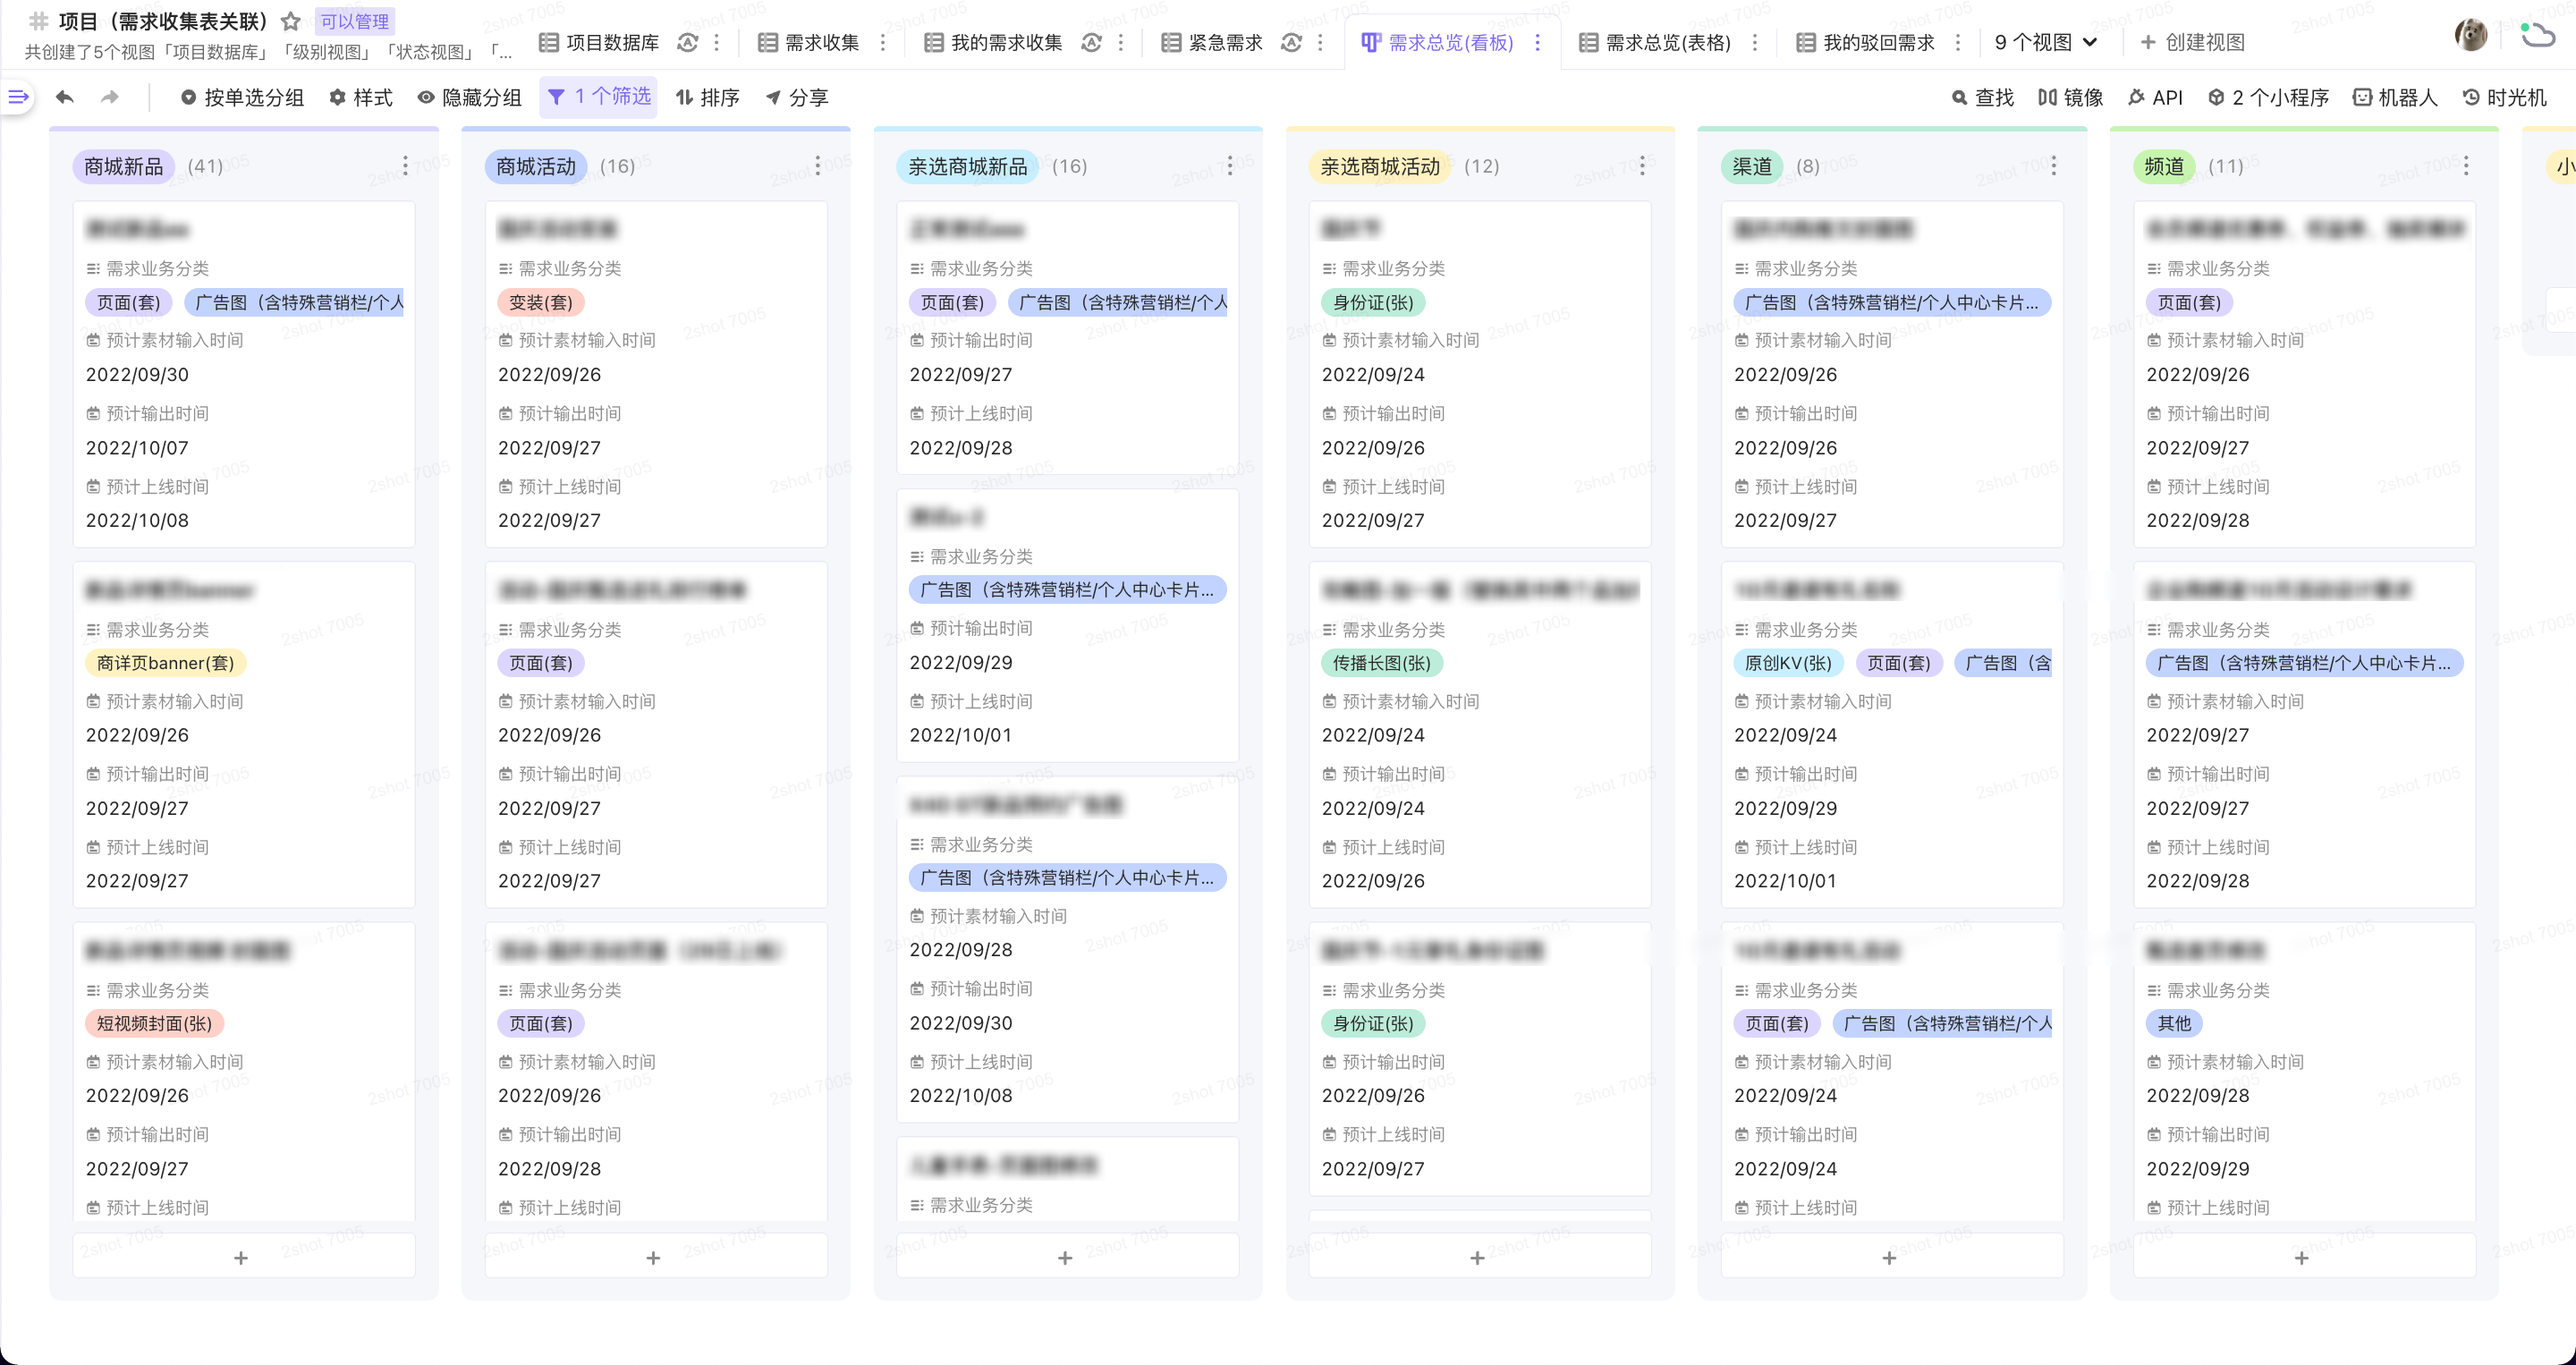2576x1365 pixels.
Task: Toggle 隐藏分组 hidden groups option
Action: click(x=469, y=97)
